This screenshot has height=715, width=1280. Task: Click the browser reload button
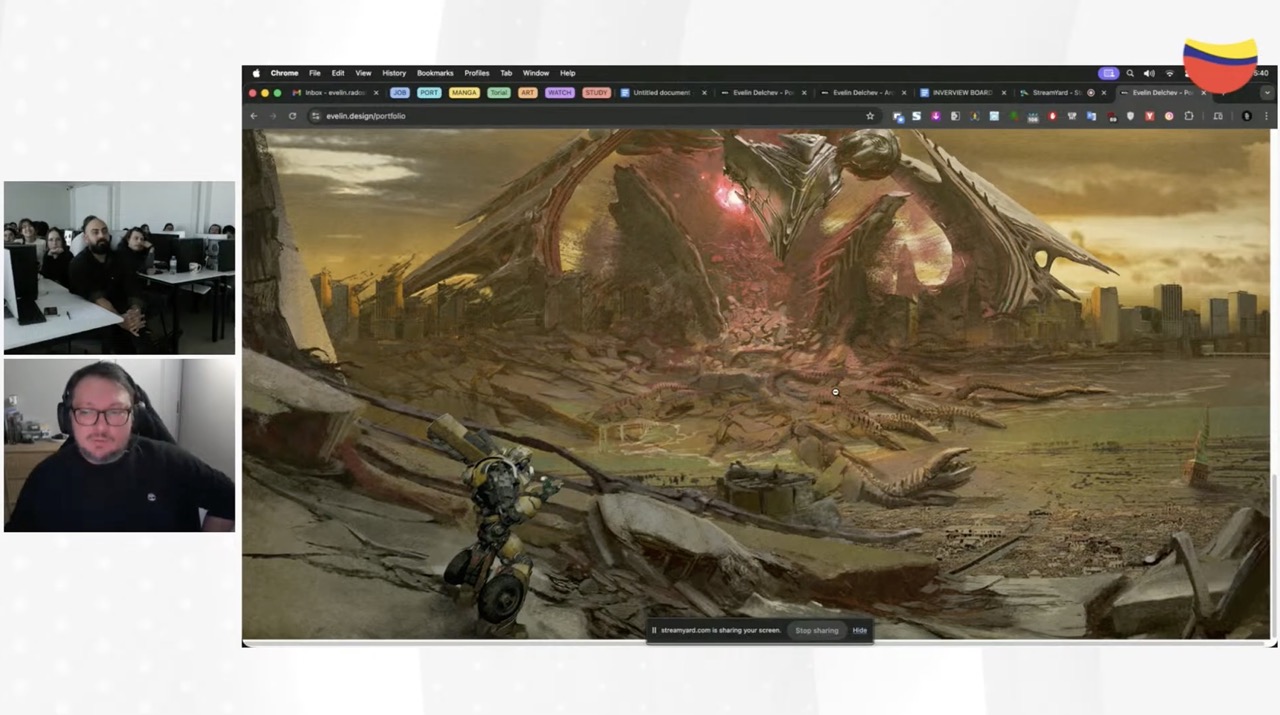(x=292, y=116)
